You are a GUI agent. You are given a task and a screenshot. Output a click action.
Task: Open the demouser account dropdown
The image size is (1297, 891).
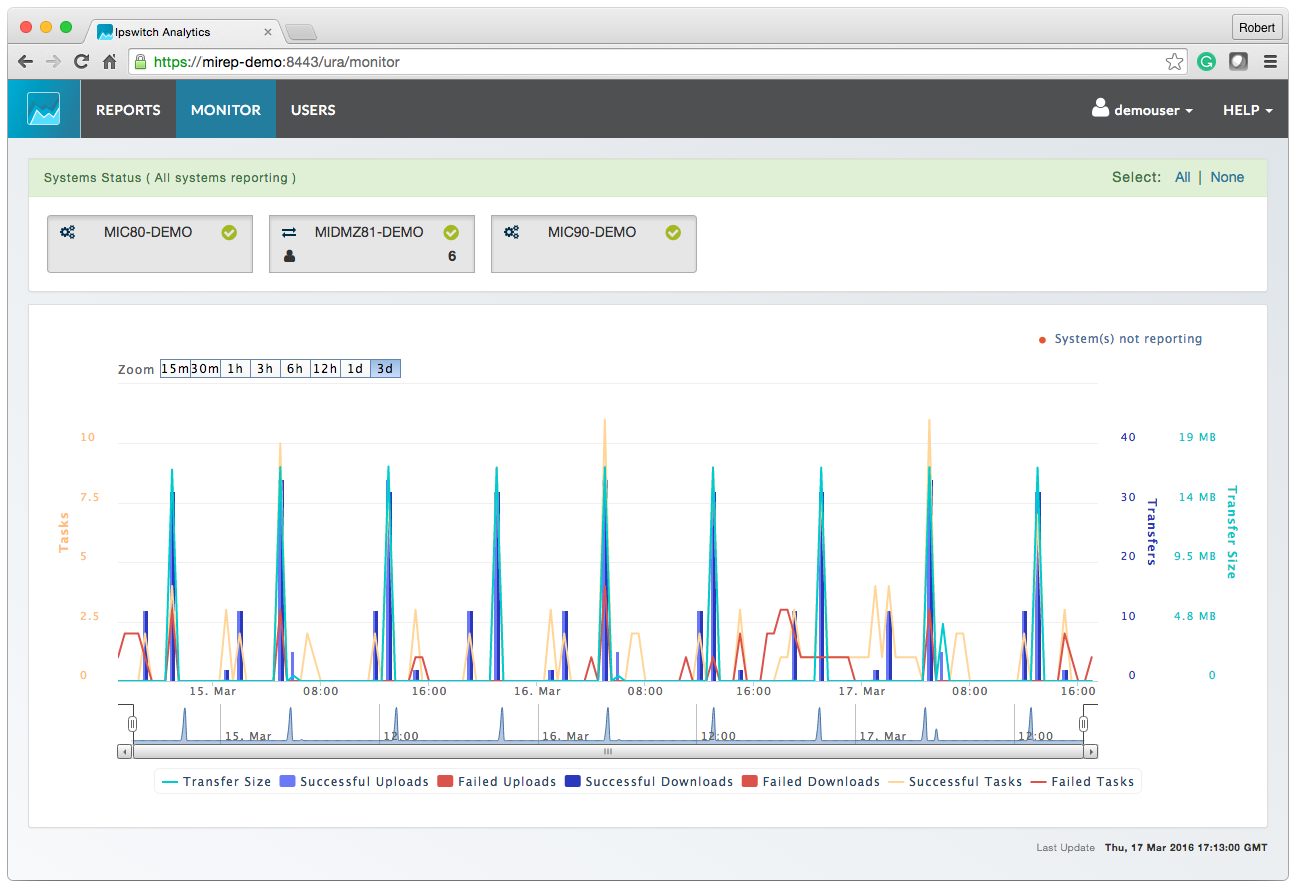pyautogui.click(x=1143, y=110)
